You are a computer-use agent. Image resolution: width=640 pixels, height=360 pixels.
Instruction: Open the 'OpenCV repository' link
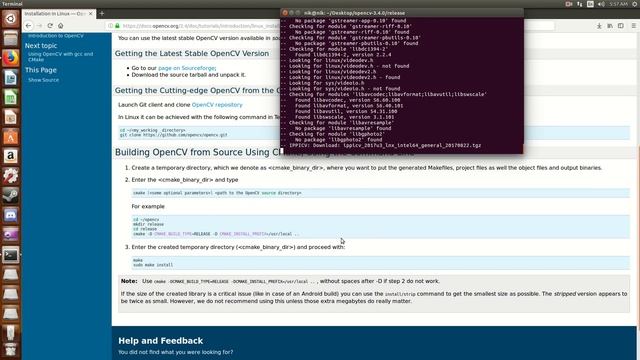point(217,105)
